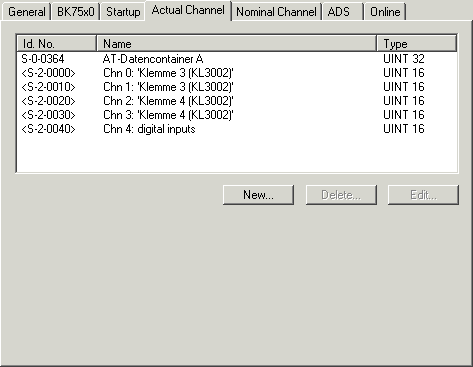
Task: Click the Delete... button
Action: [x=341, y=195]
